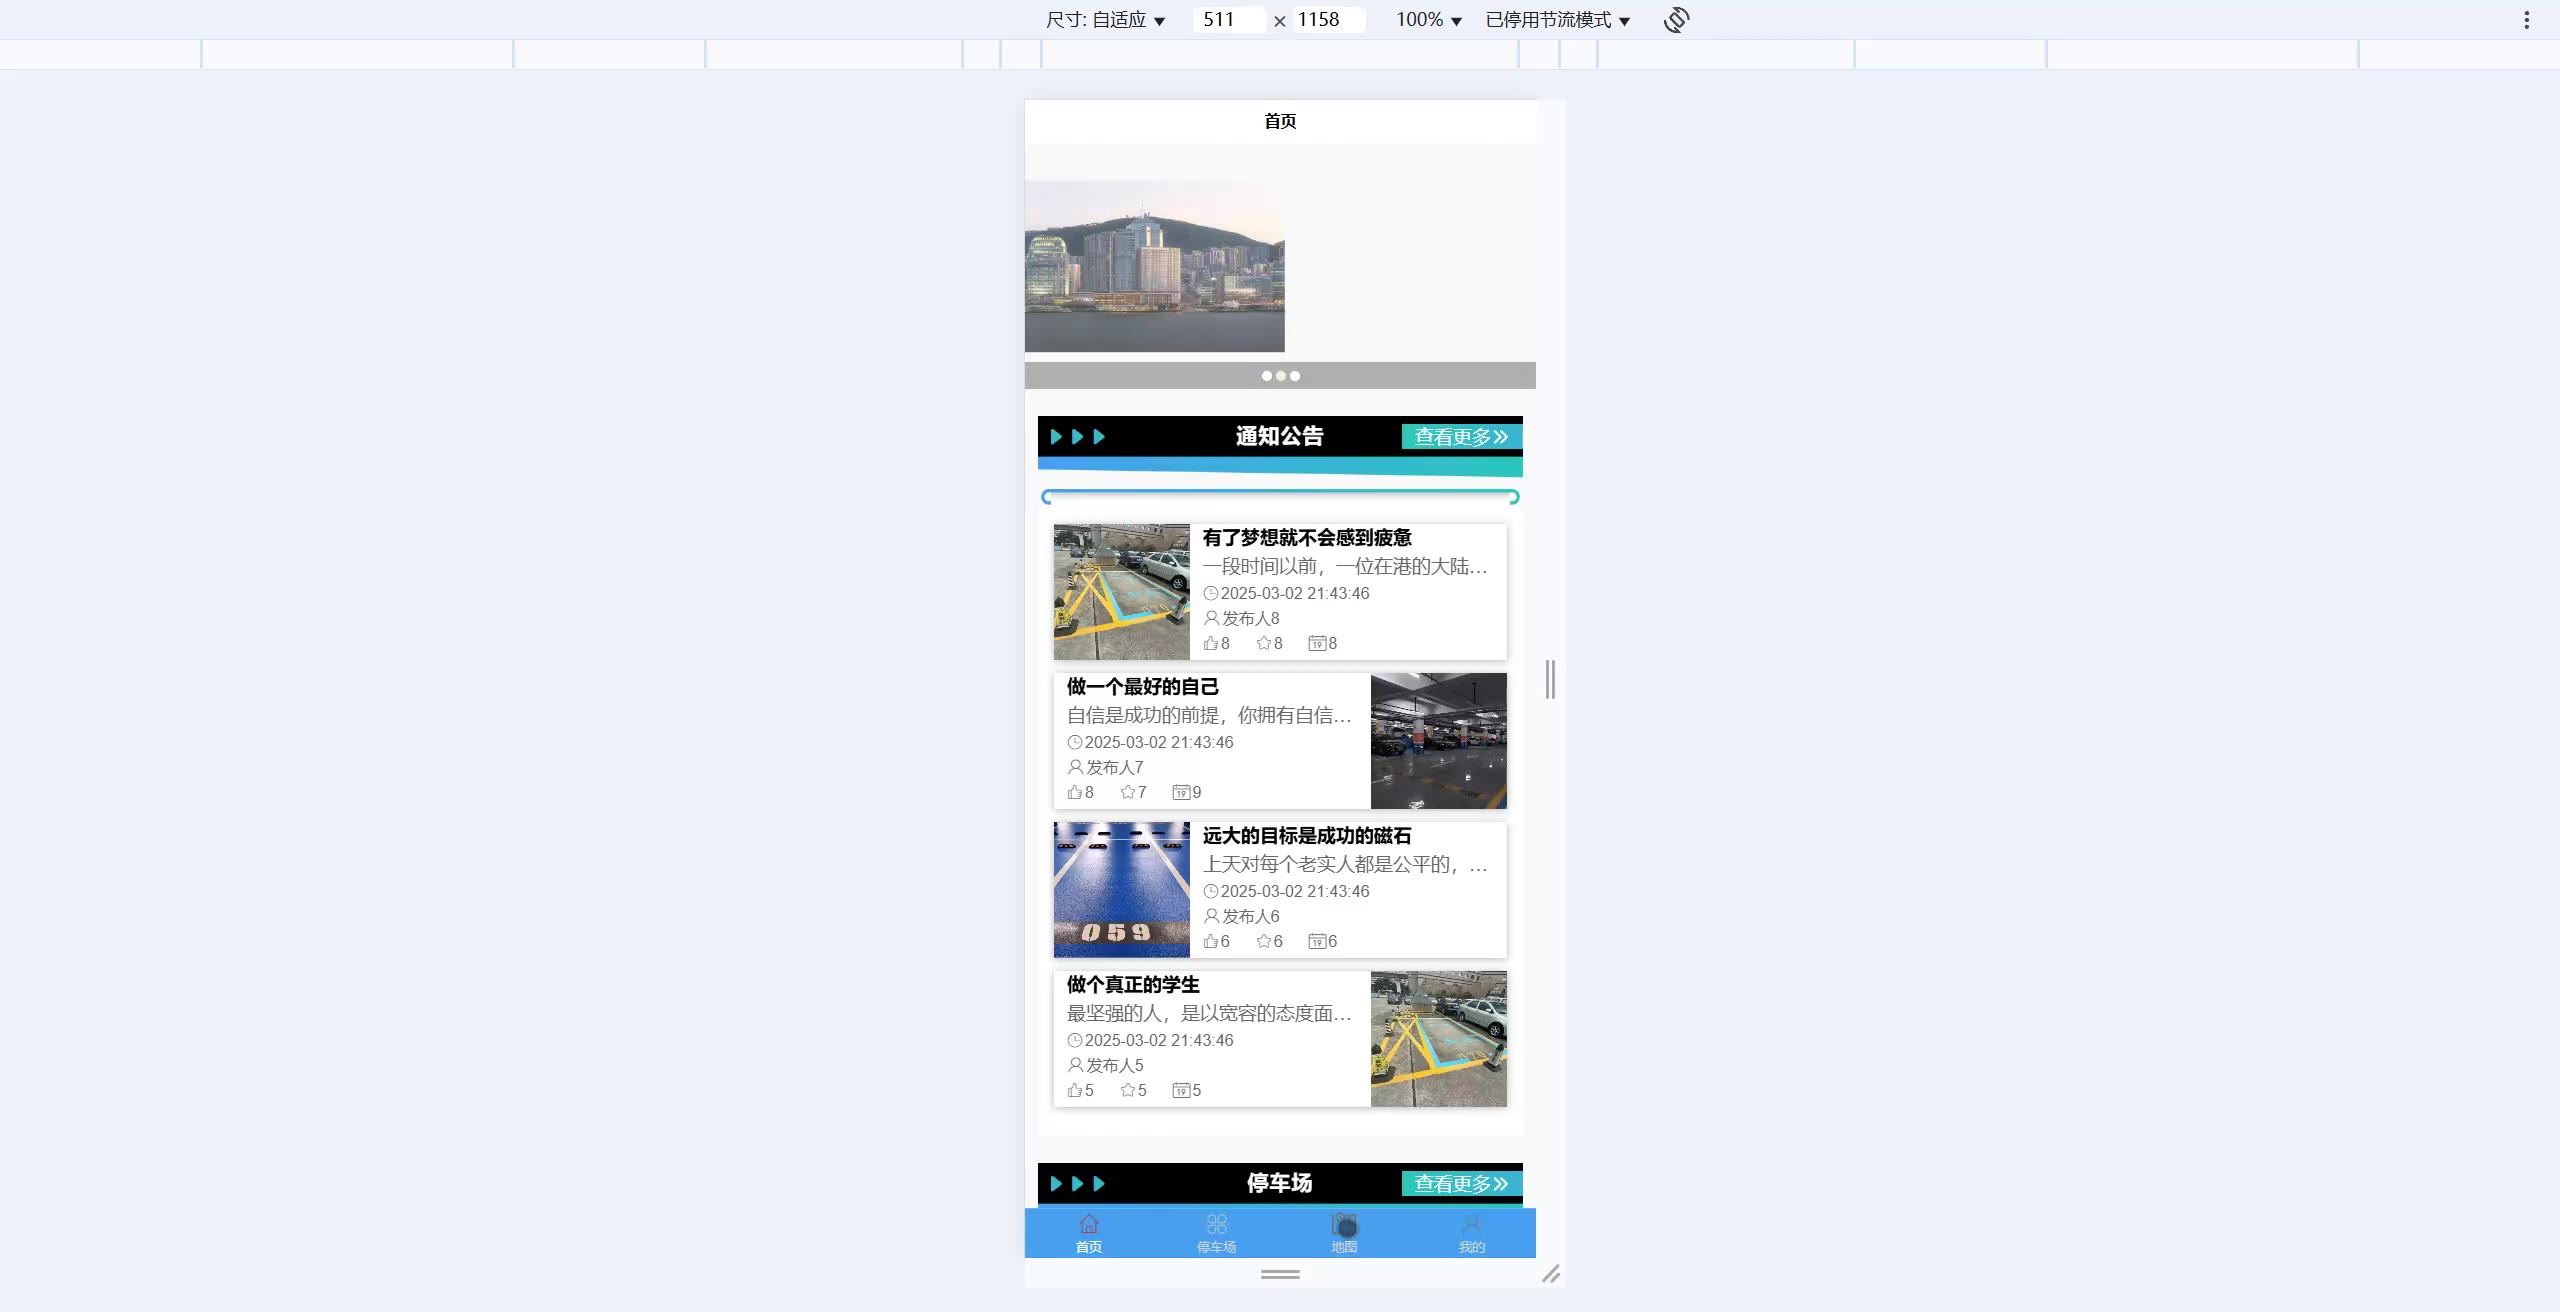Click thumbs-up icon on first notice card

pyautogui.click(x=1211, y=643)
